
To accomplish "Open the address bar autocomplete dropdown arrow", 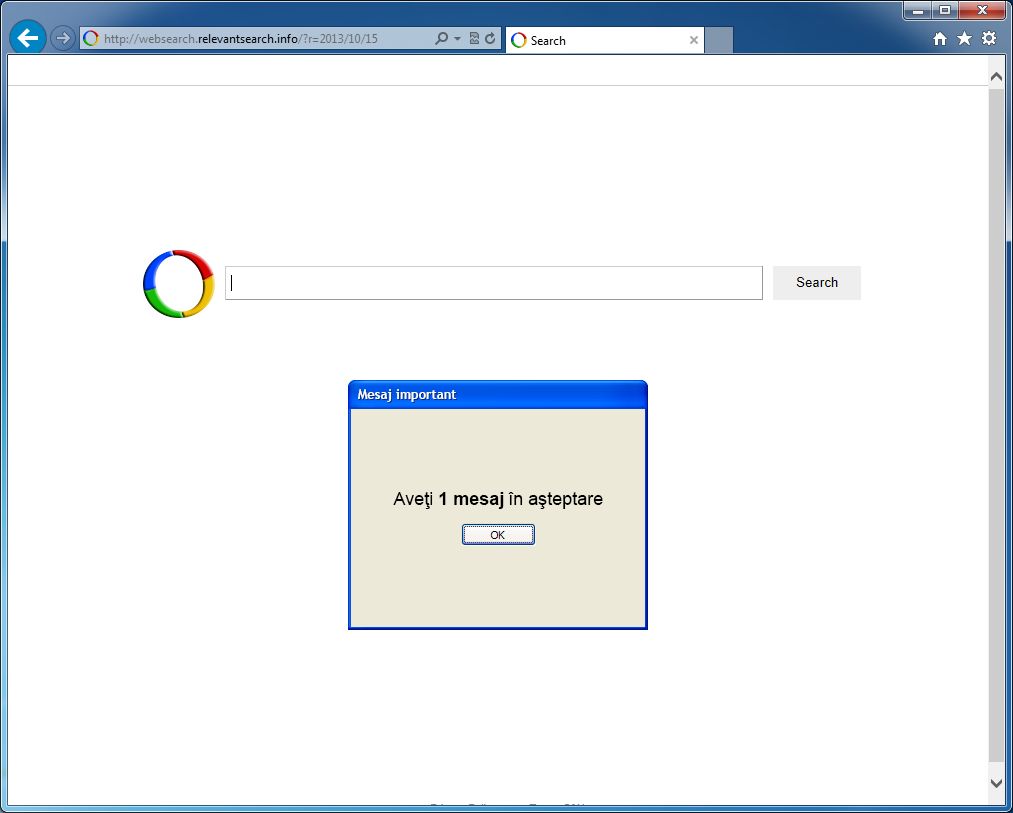I will (457, 39).
